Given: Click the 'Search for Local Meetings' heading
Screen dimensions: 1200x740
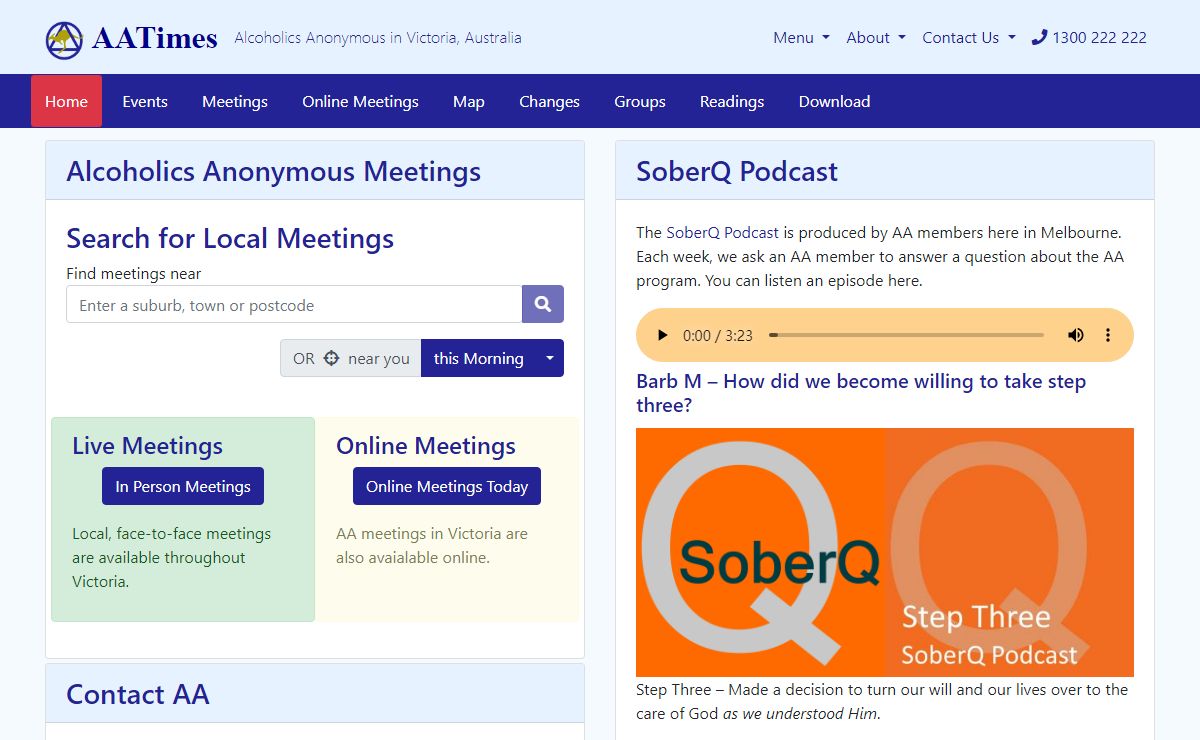Looking at the screenshot, I should 230,238.
